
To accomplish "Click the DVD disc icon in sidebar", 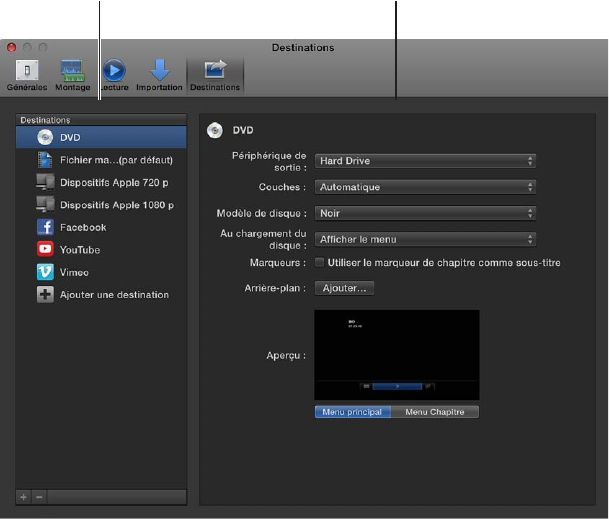I will point(45,137).
